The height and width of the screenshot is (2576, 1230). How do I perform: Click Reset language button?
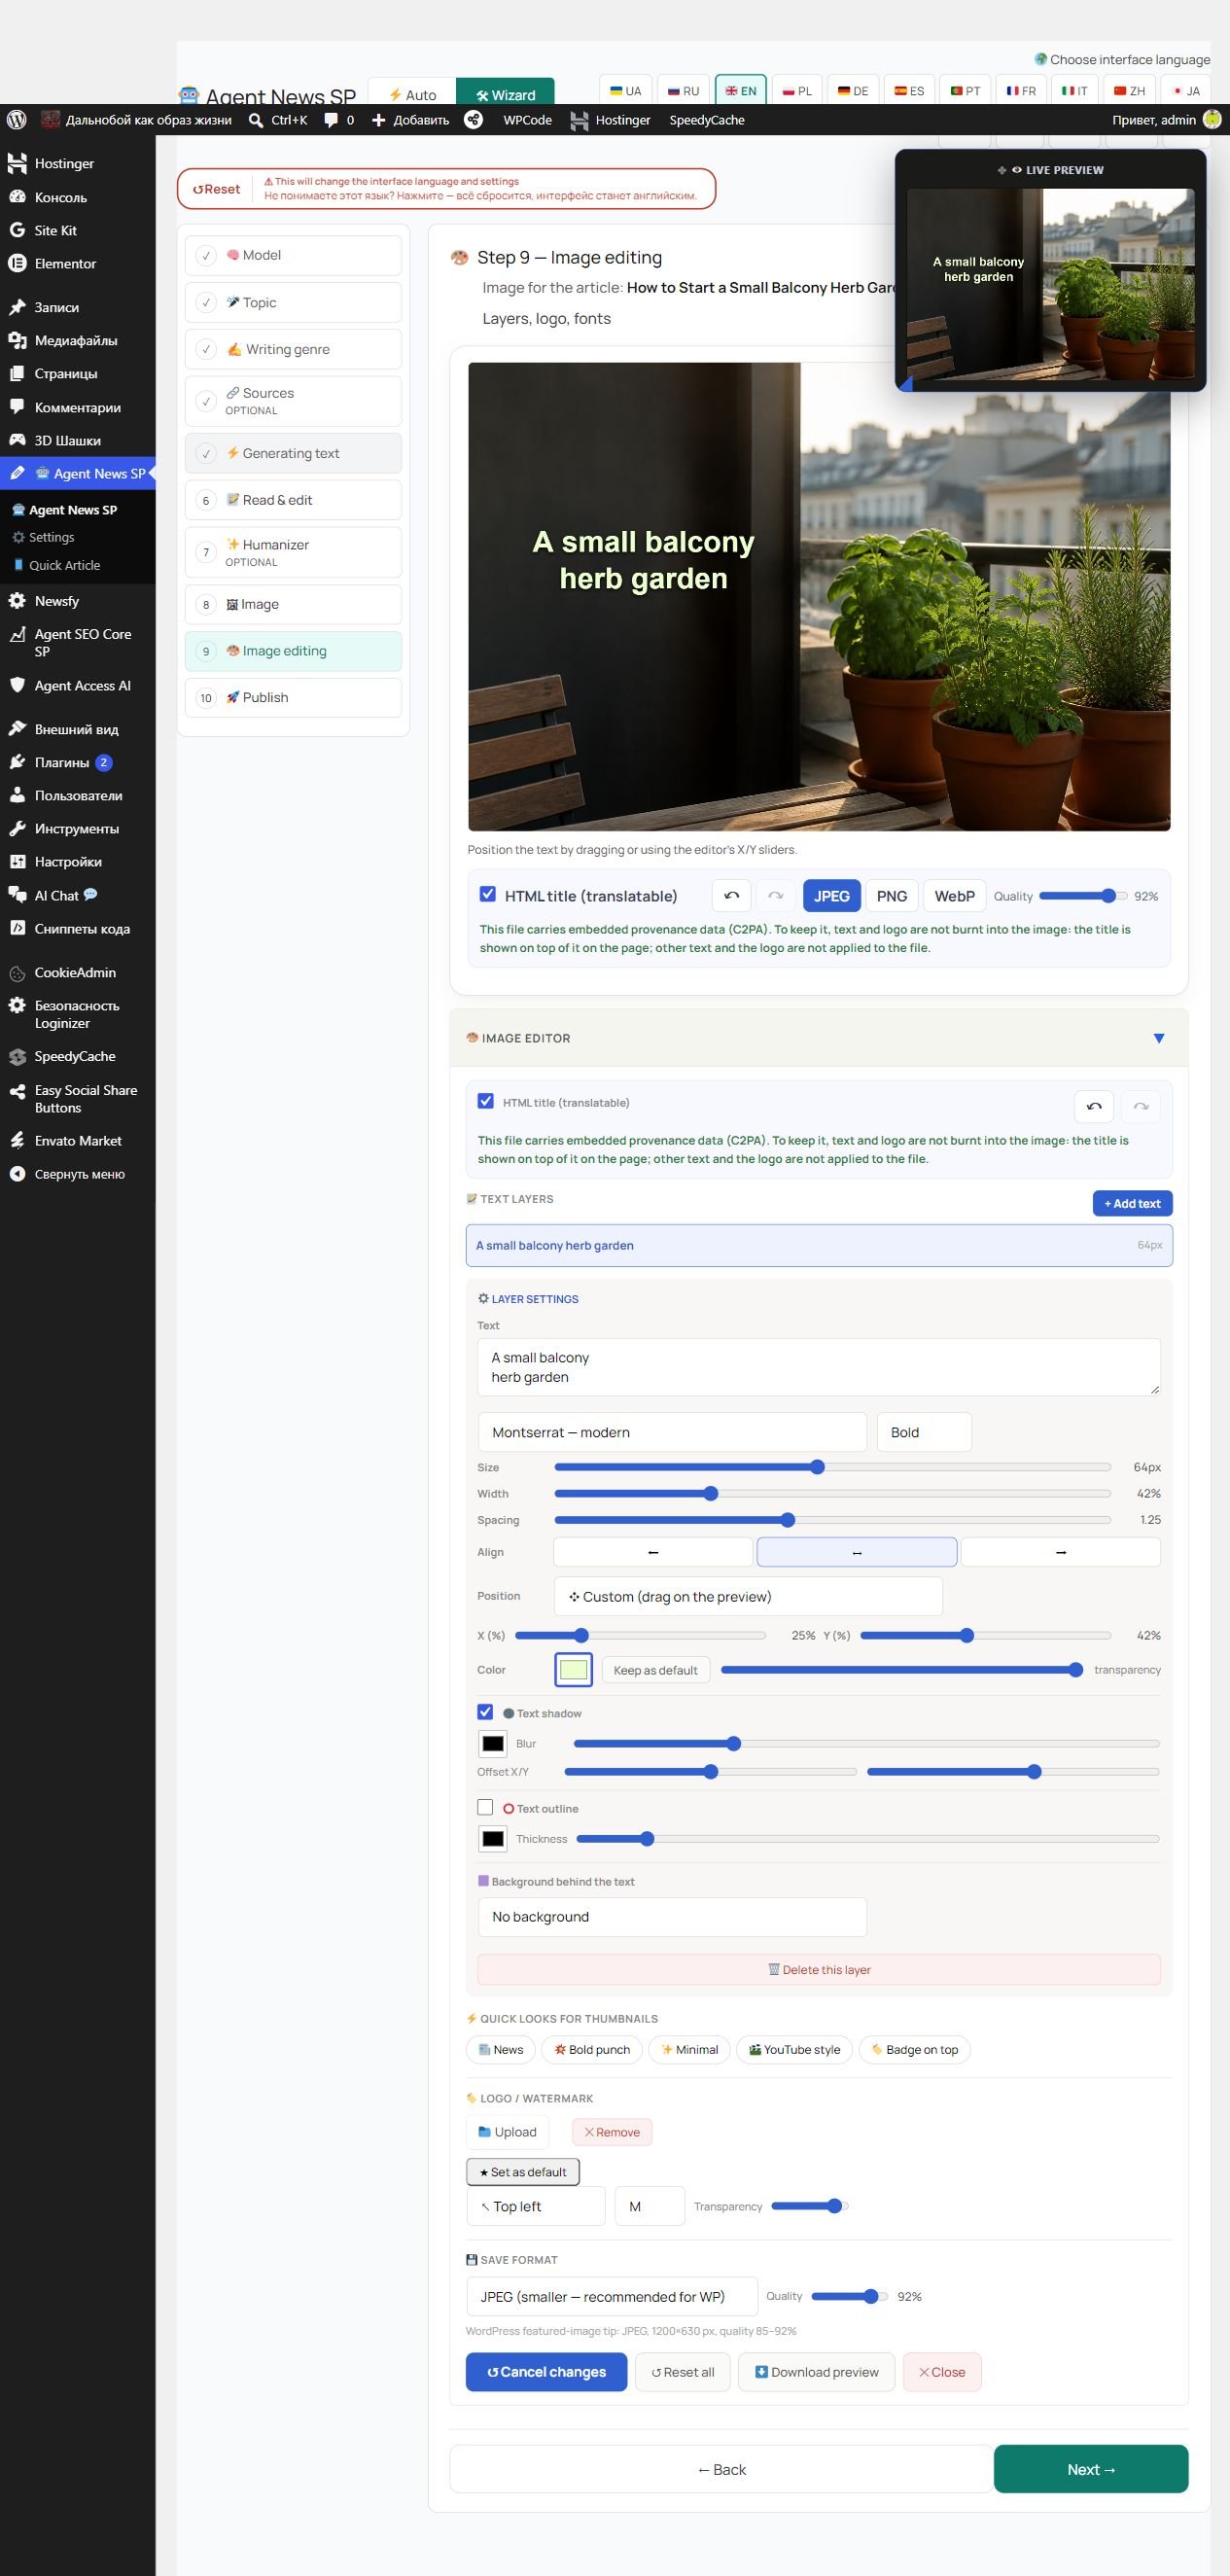point(216,189)
